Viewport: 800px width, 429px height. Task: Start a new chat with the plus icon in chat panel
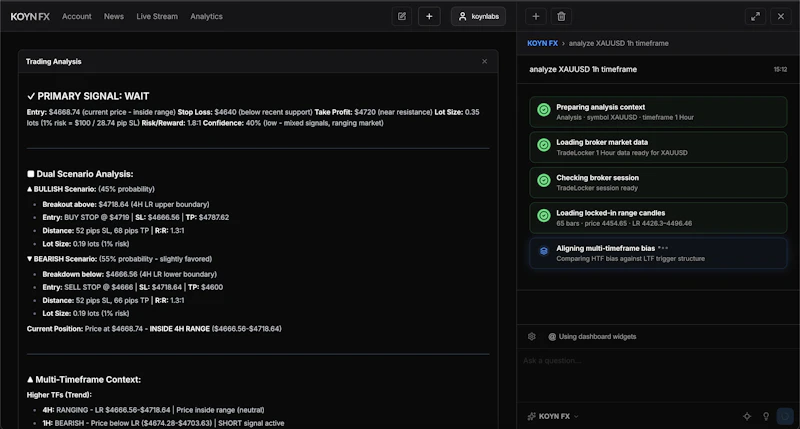coord(536,16)
